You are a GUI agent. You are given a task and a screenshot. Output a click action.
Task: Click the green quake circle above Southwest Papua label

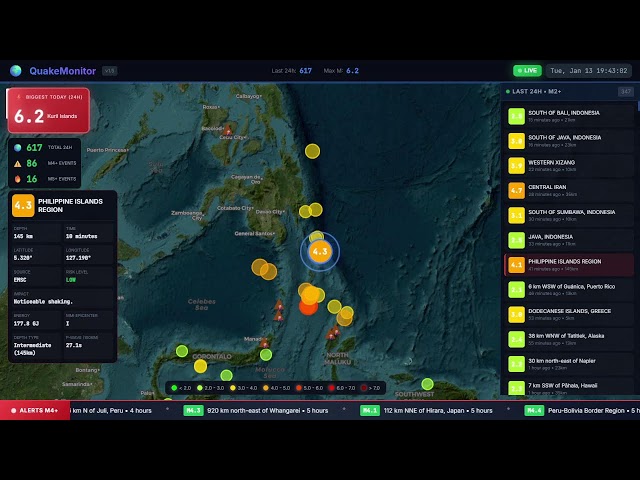(x=427, y=384)
